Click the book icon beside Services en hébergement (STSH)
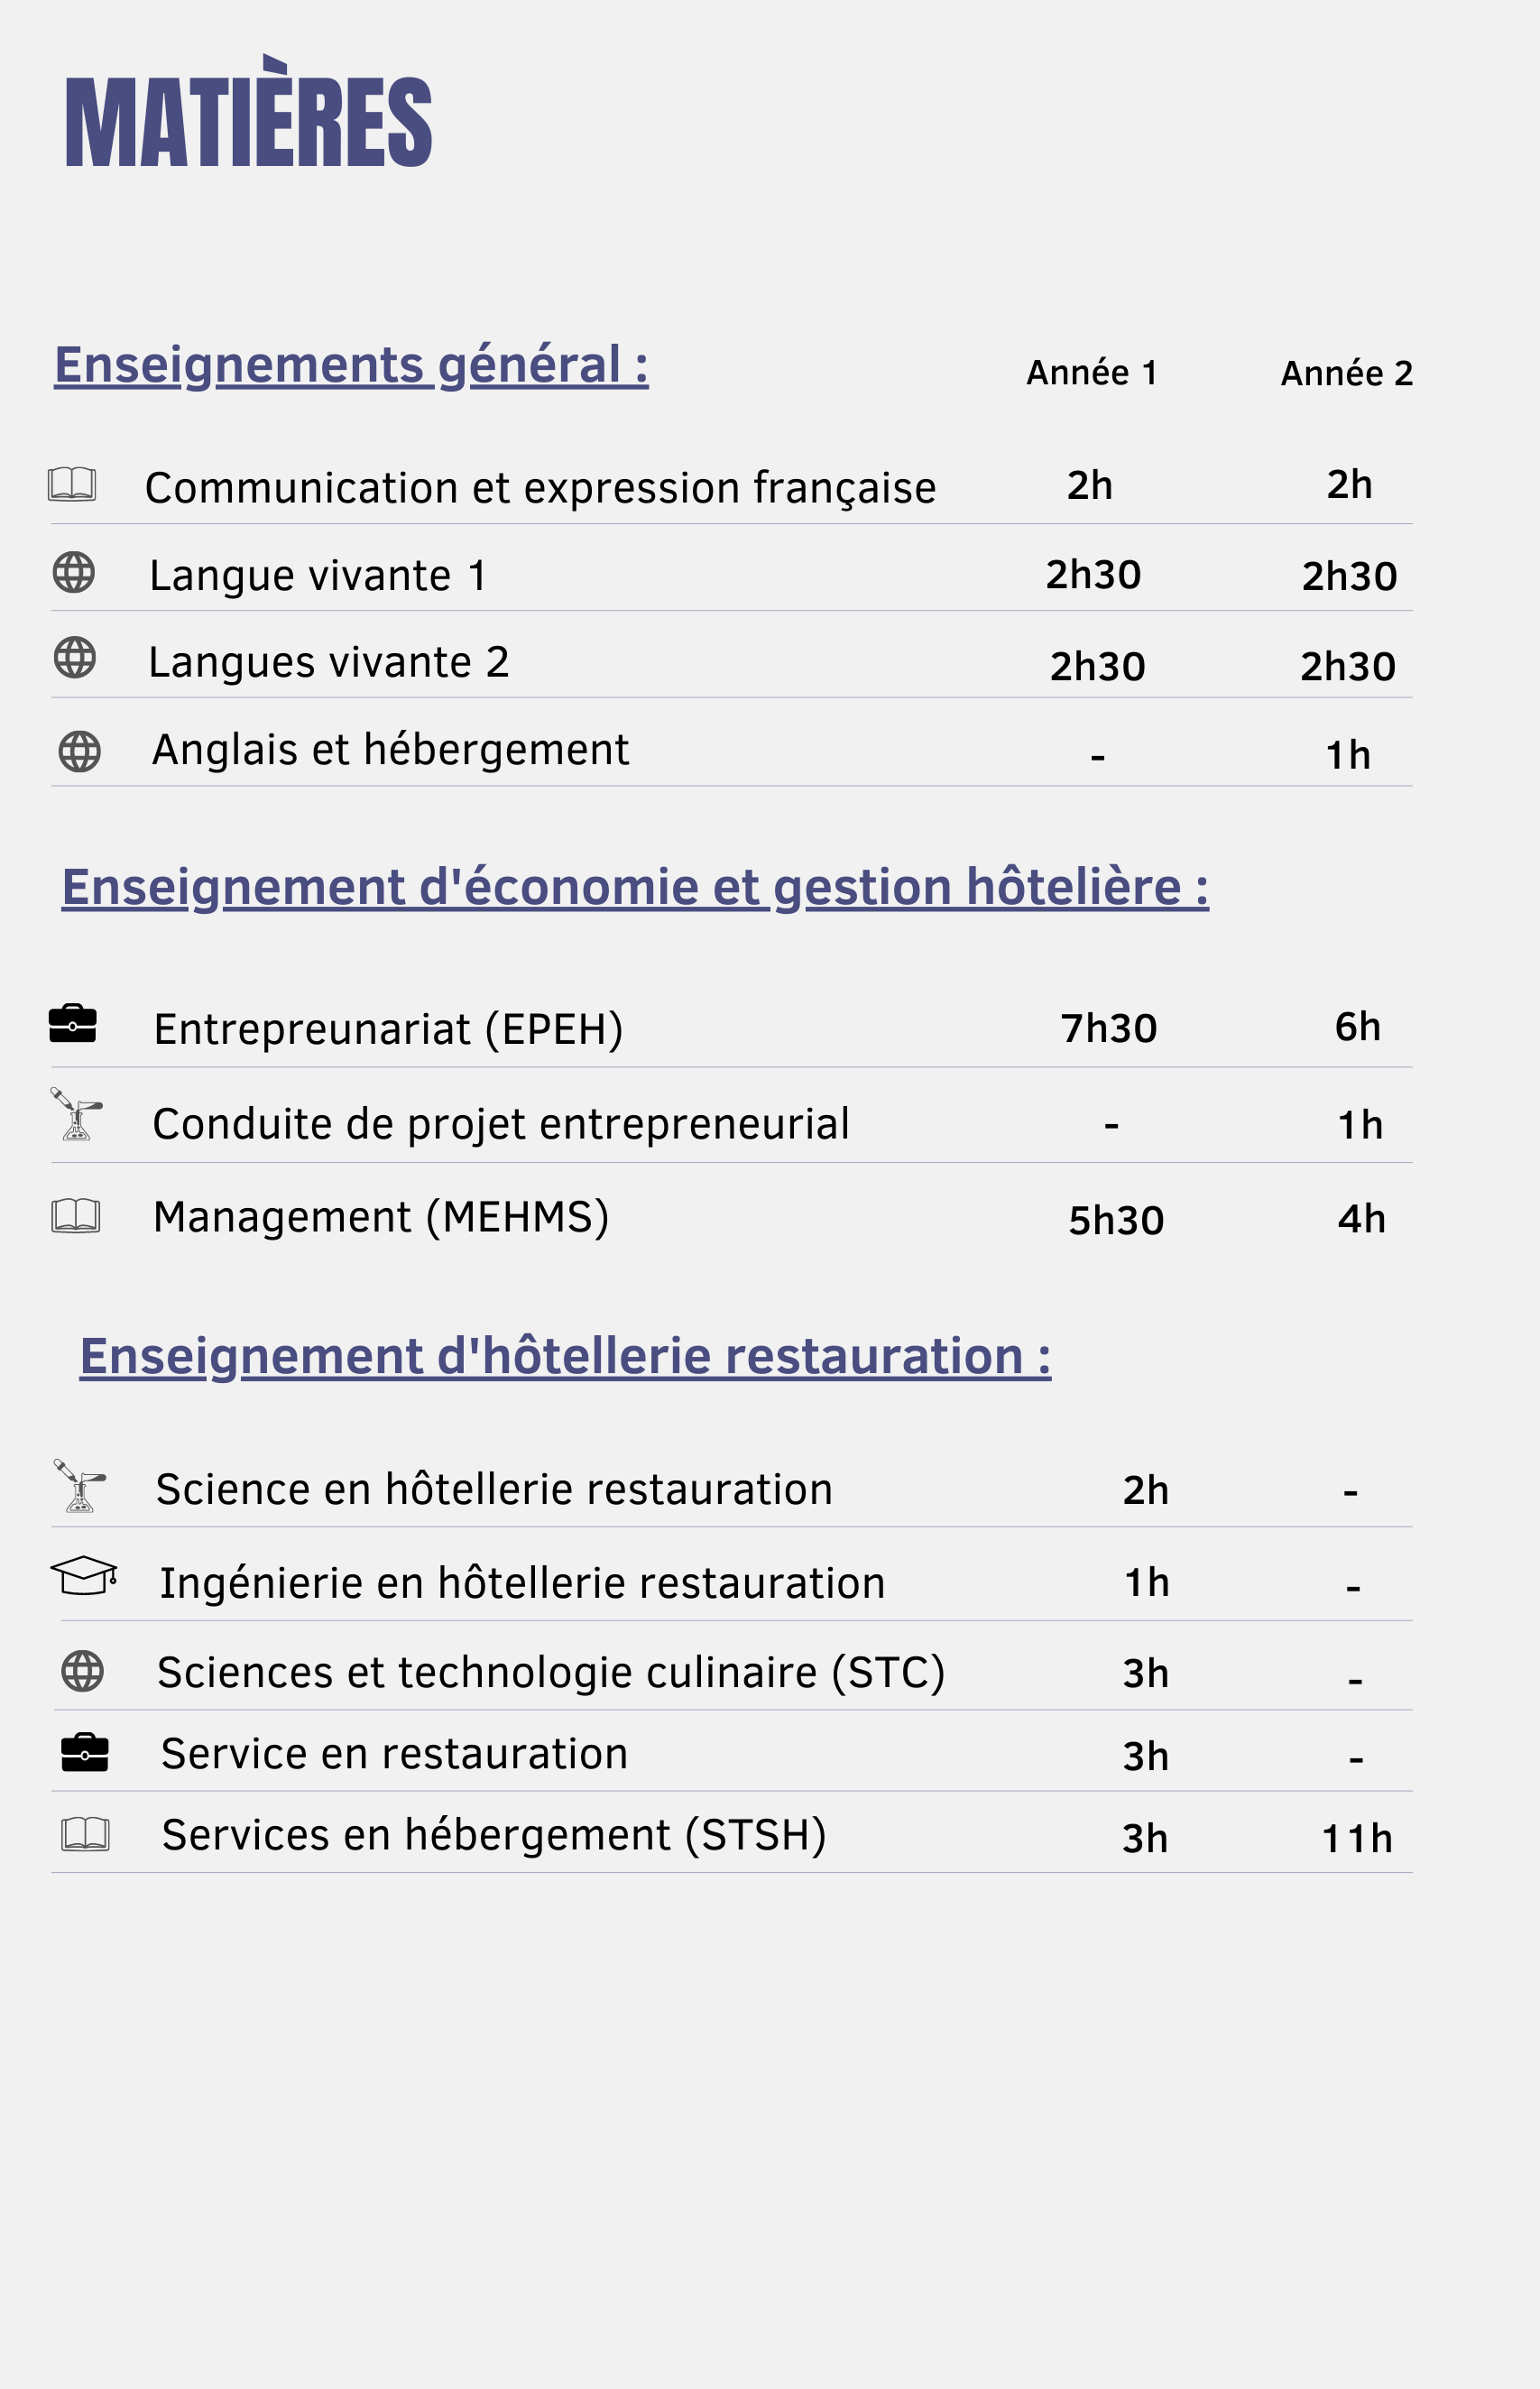The width and height of the screenshot is (1540, 2389). point(86,1833)
